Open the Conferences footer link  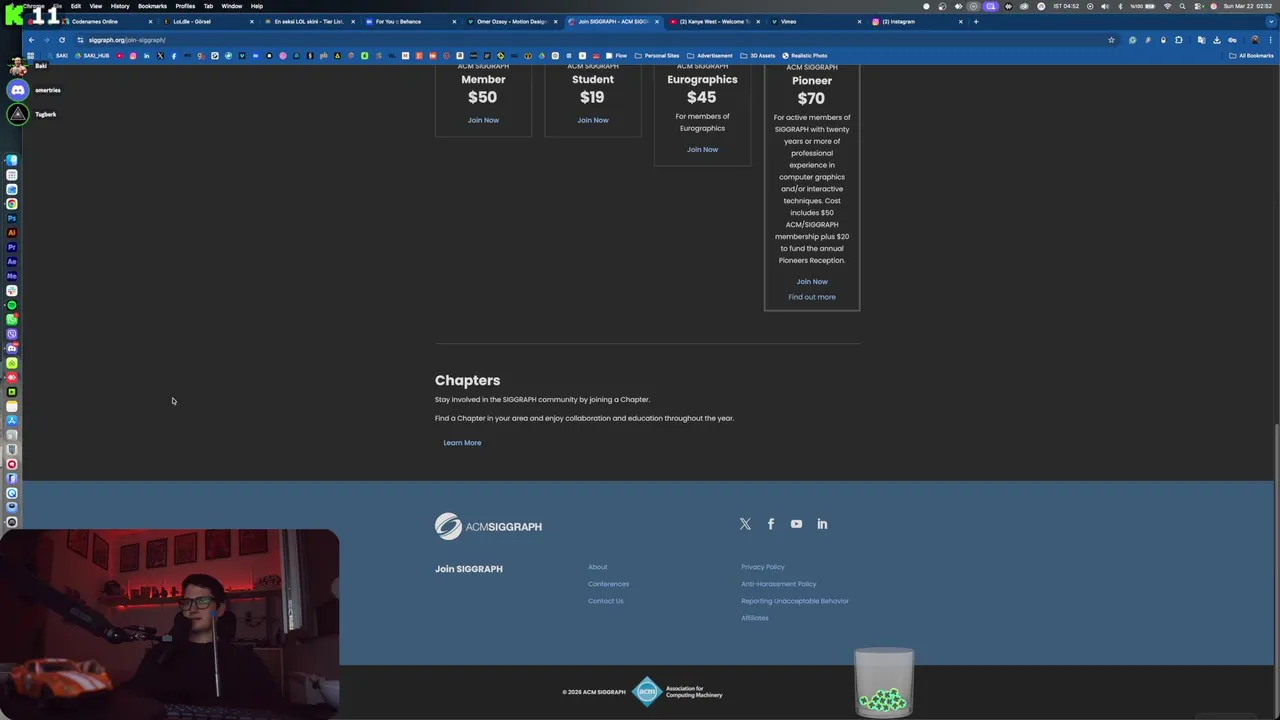point(608,584)
